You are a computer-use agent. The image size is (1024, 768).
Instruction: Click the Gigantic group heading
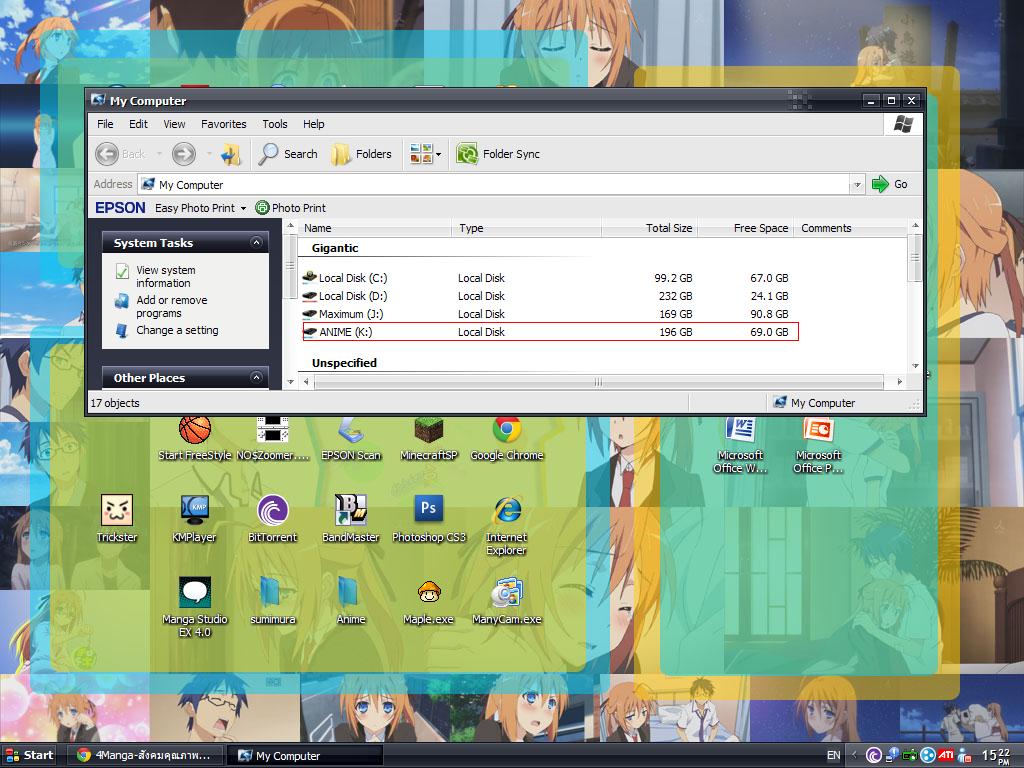[x=335, y=248]
